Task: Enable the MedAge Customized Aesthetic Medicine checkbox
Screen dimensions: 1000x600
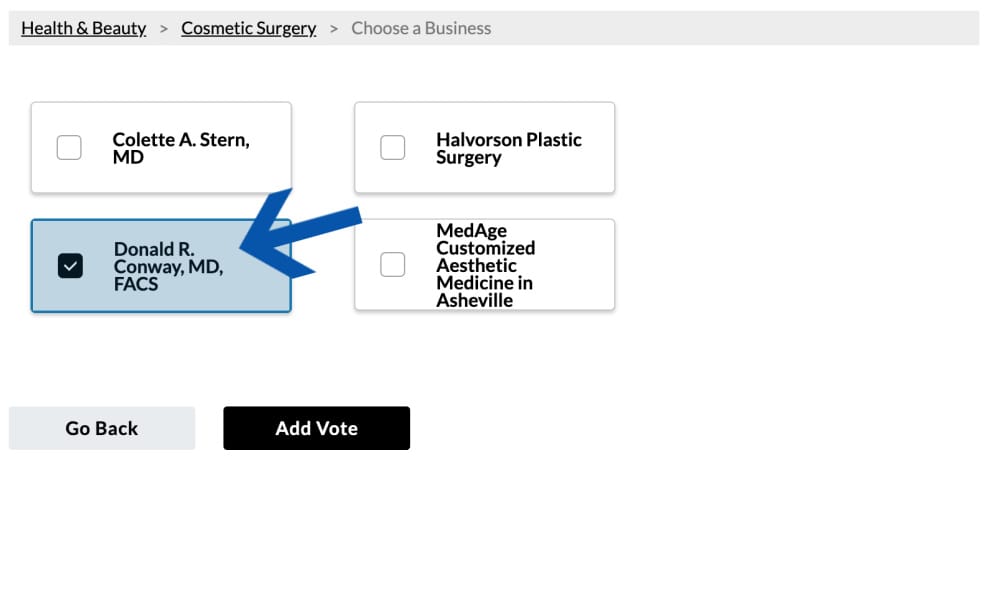Action: [x=392, y=265]
